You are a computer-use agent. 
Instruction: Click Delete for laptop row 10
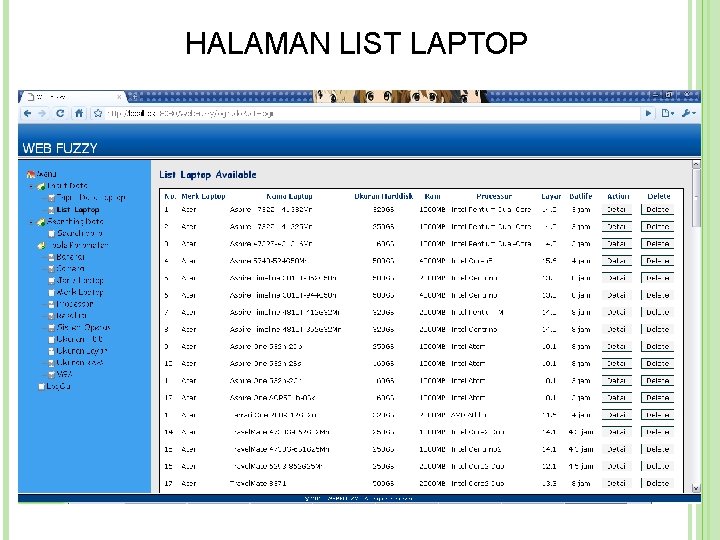tap(657, 364)
